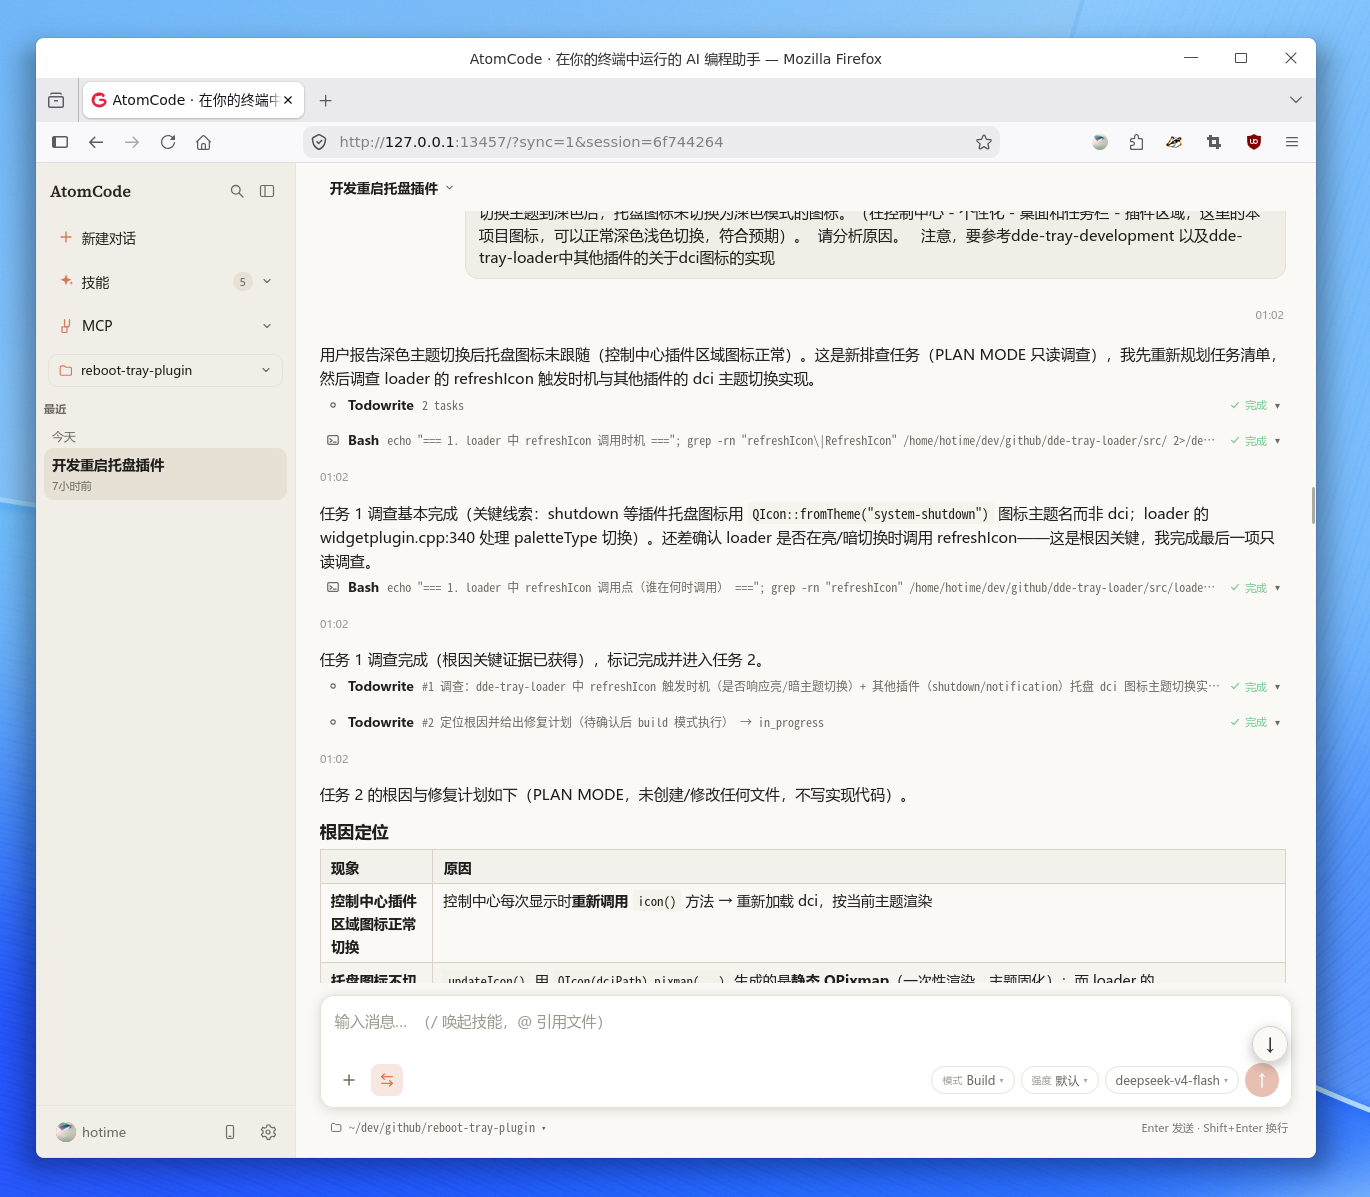
Task: Open the reboot-tray-plugin project dropdown
Action: pyautogui.click(x=165, y=370)
